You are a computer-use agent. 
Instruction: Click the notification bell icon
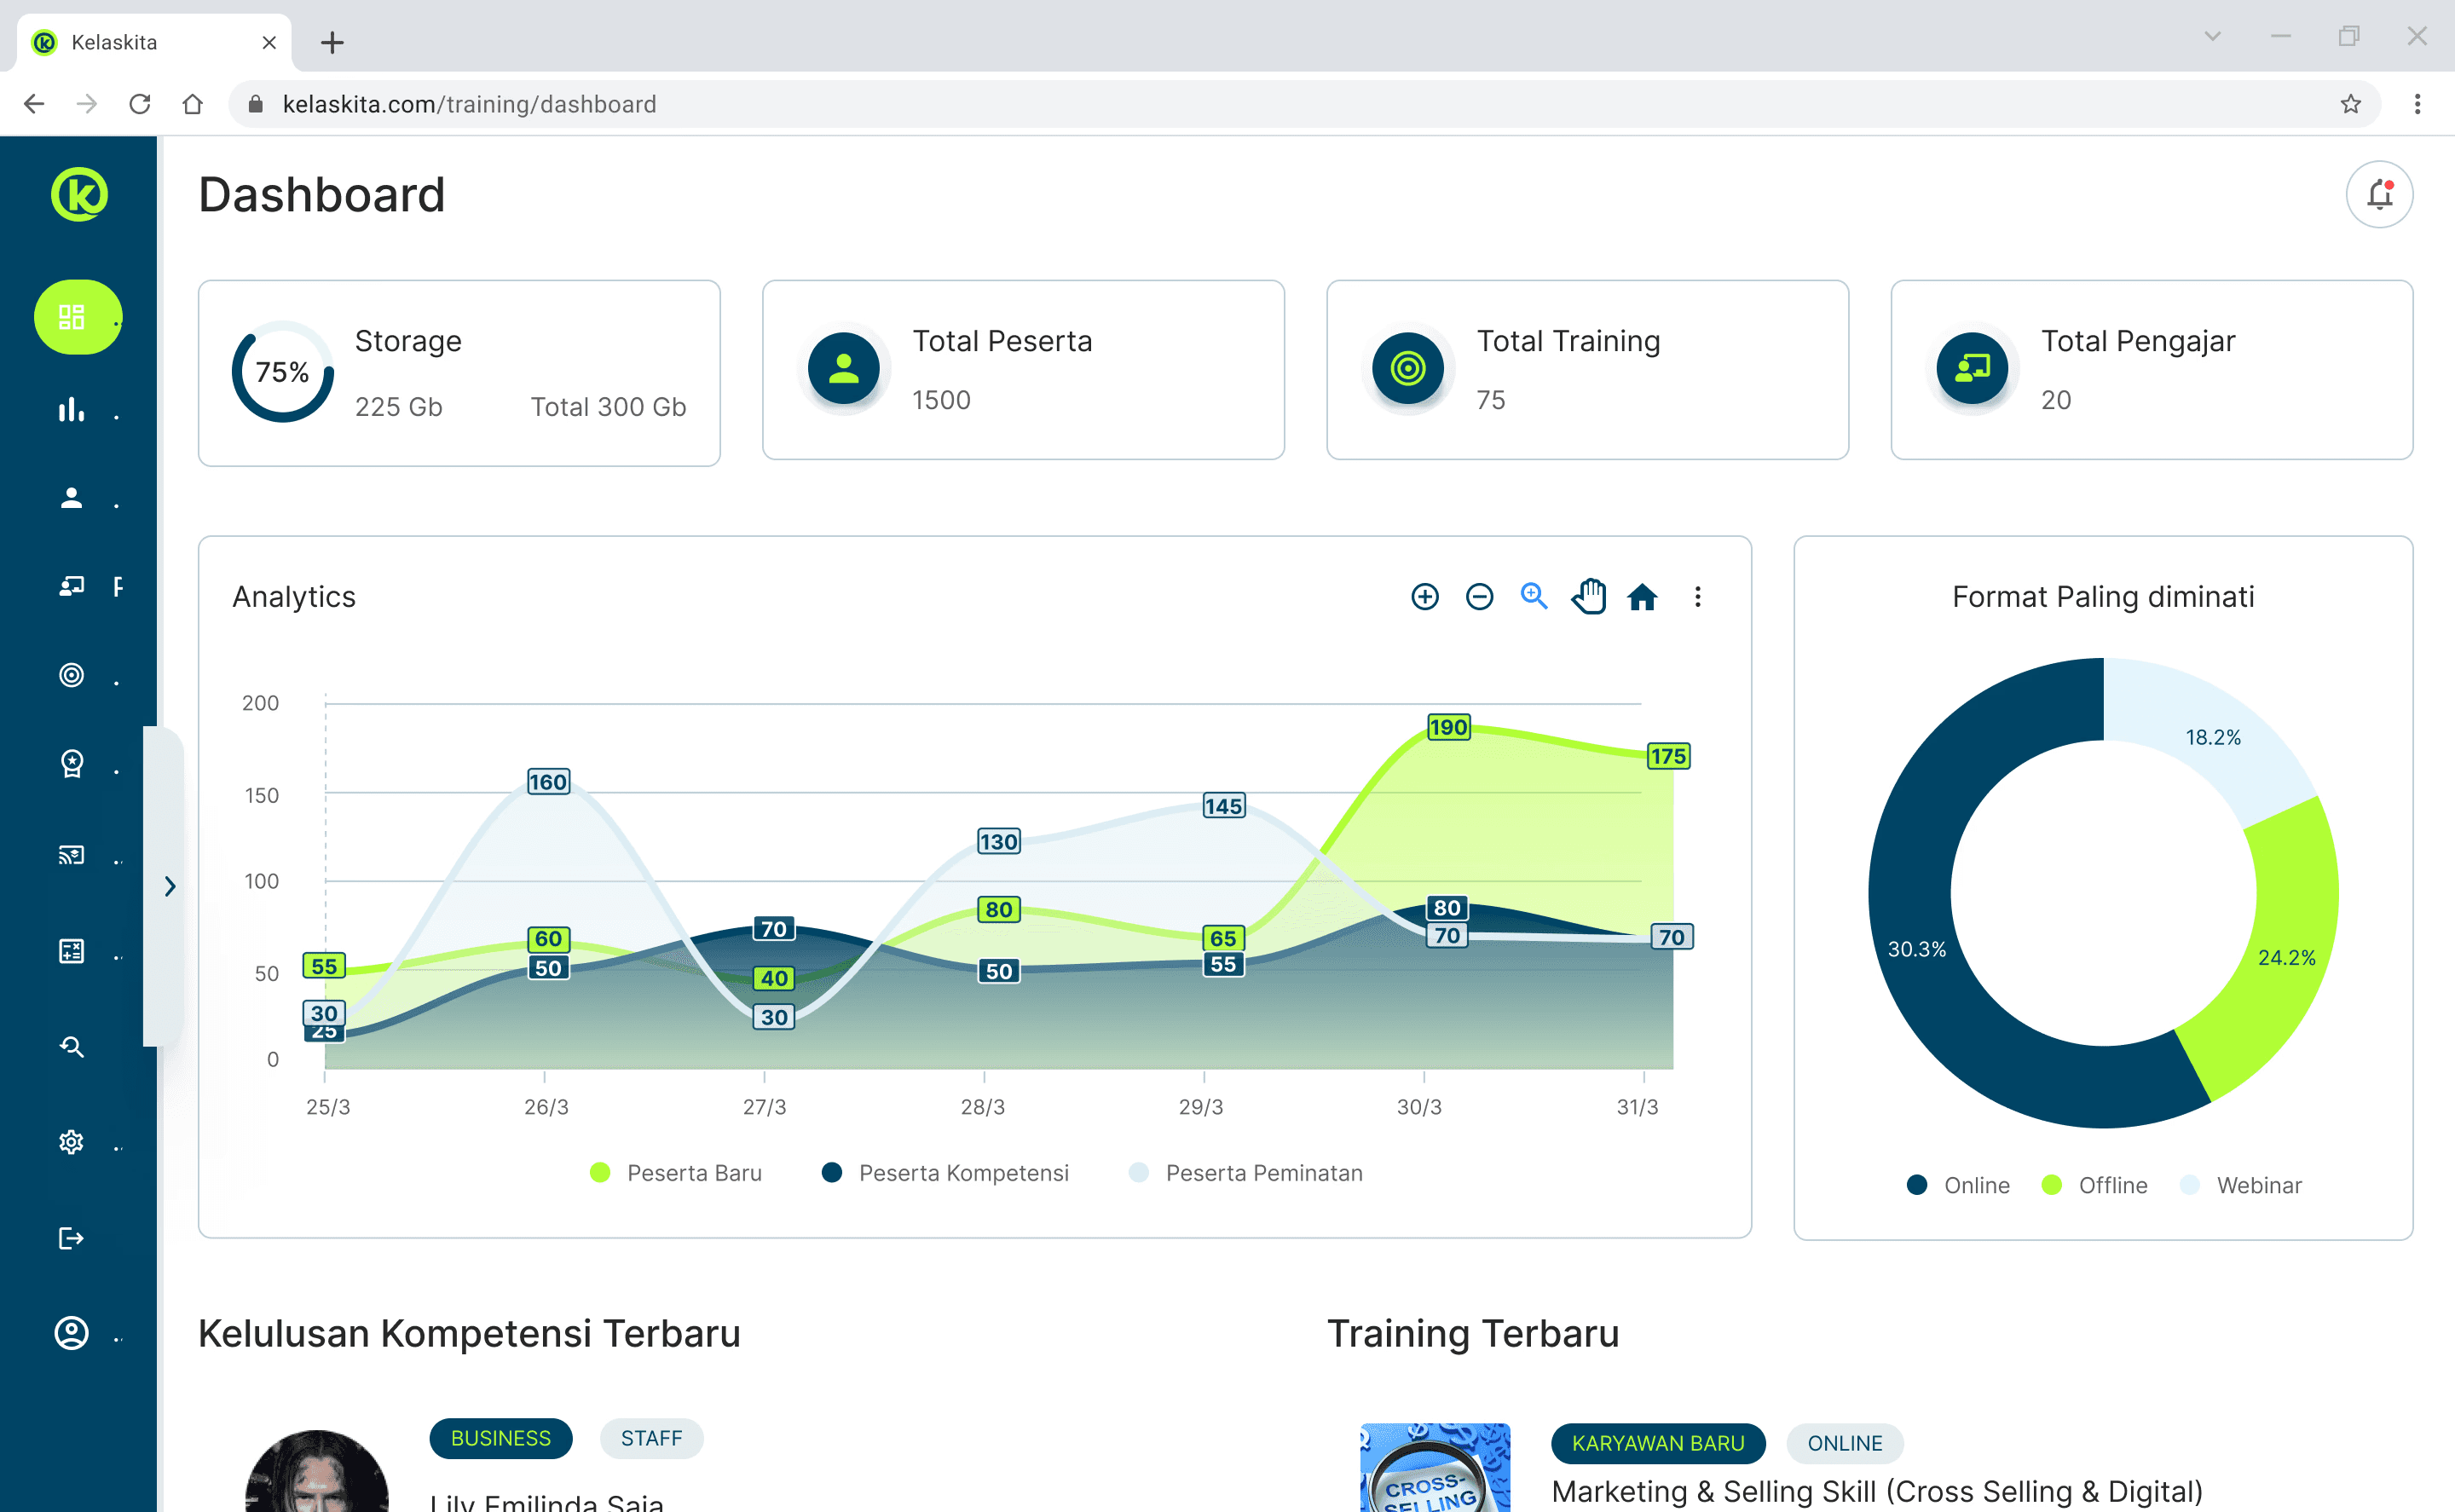2378,194
